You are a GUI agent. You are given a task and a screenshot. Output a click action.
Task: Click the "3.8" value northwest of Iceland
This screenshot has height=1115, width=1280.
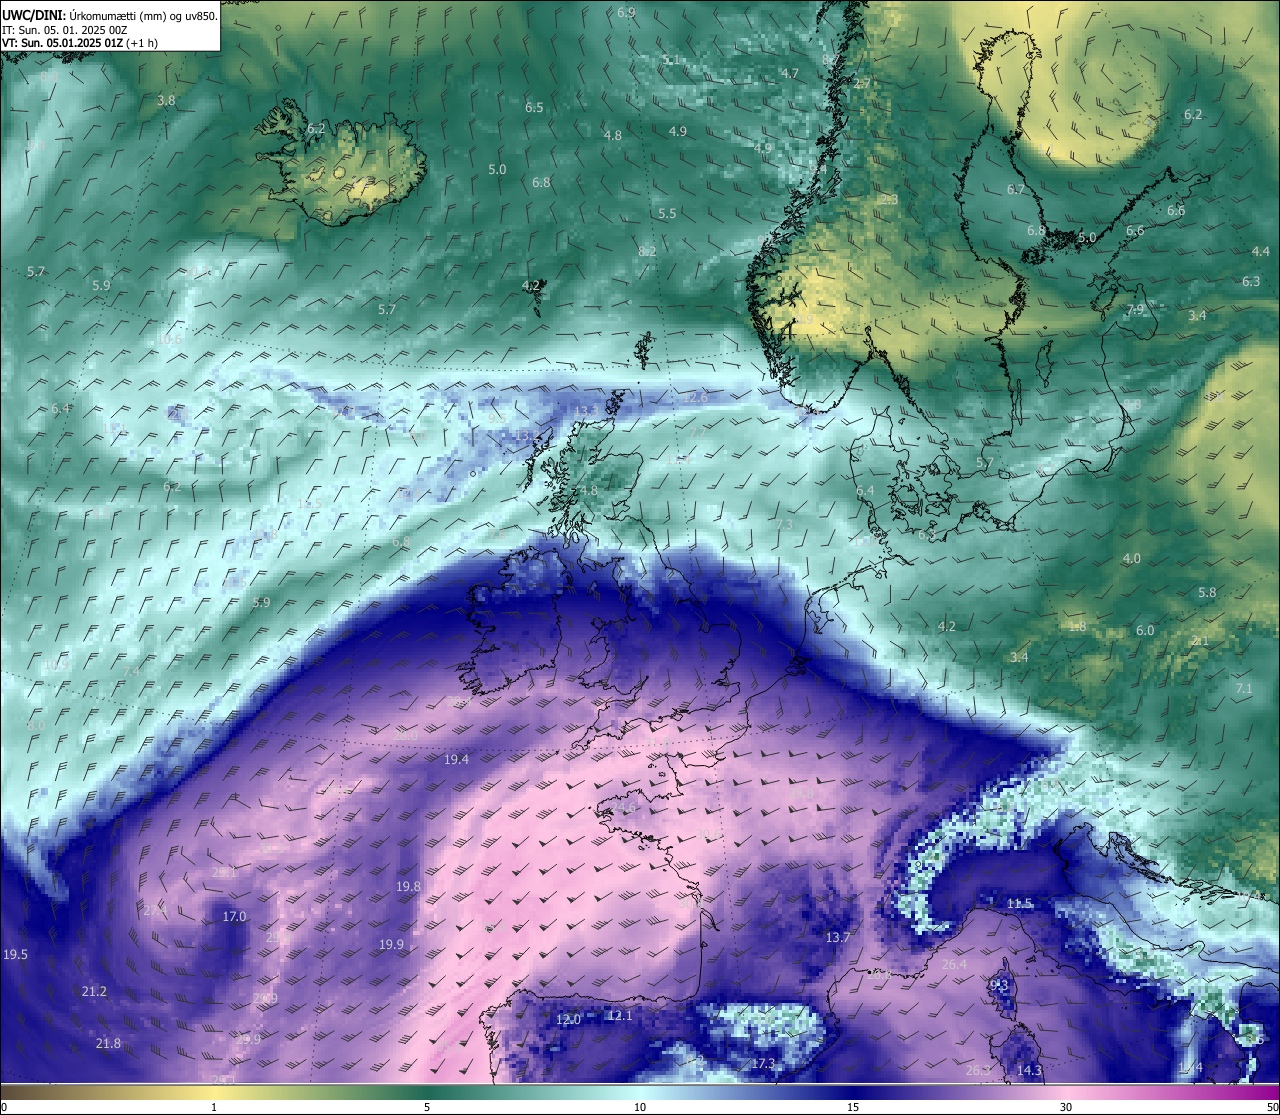pos(166,101)
